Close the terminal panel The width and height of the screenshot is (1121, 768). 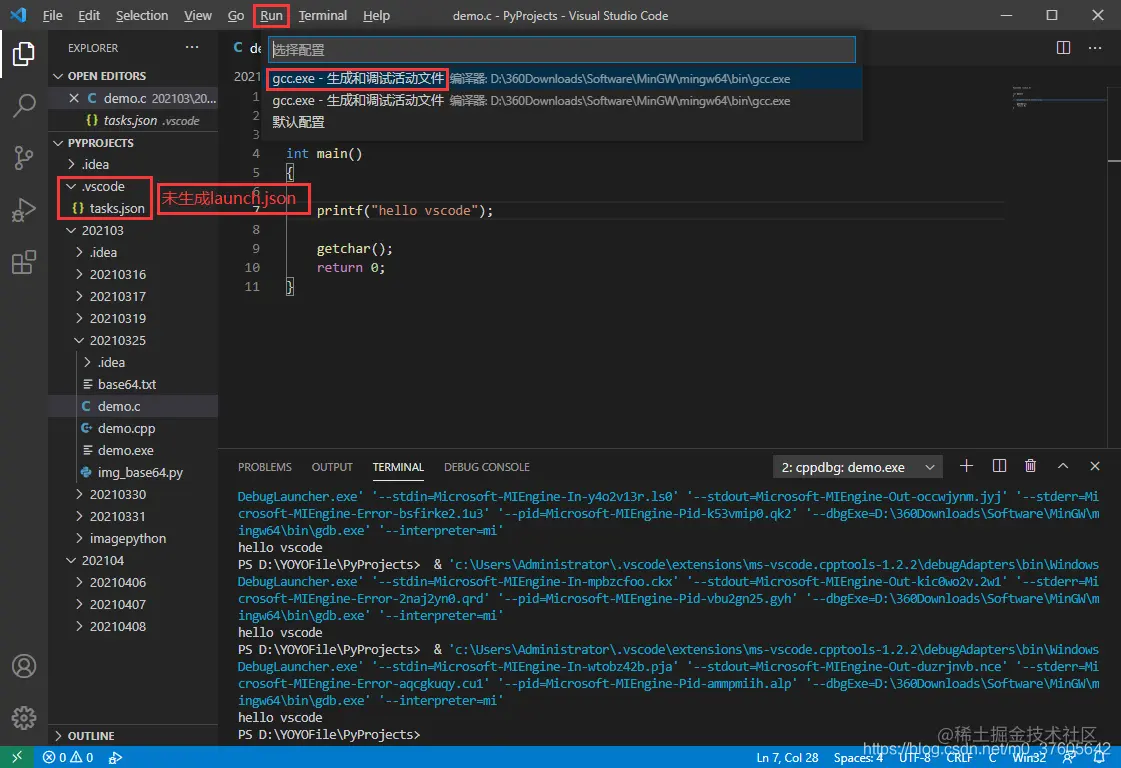click(1095, 466)
